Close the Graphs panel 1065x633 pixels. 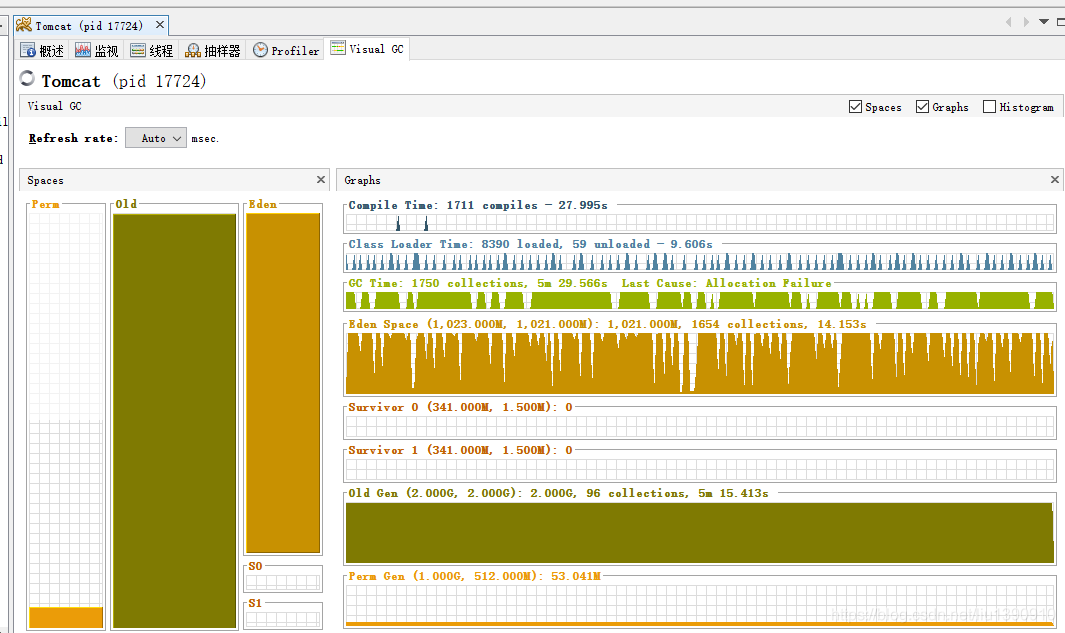(1054, 179)
